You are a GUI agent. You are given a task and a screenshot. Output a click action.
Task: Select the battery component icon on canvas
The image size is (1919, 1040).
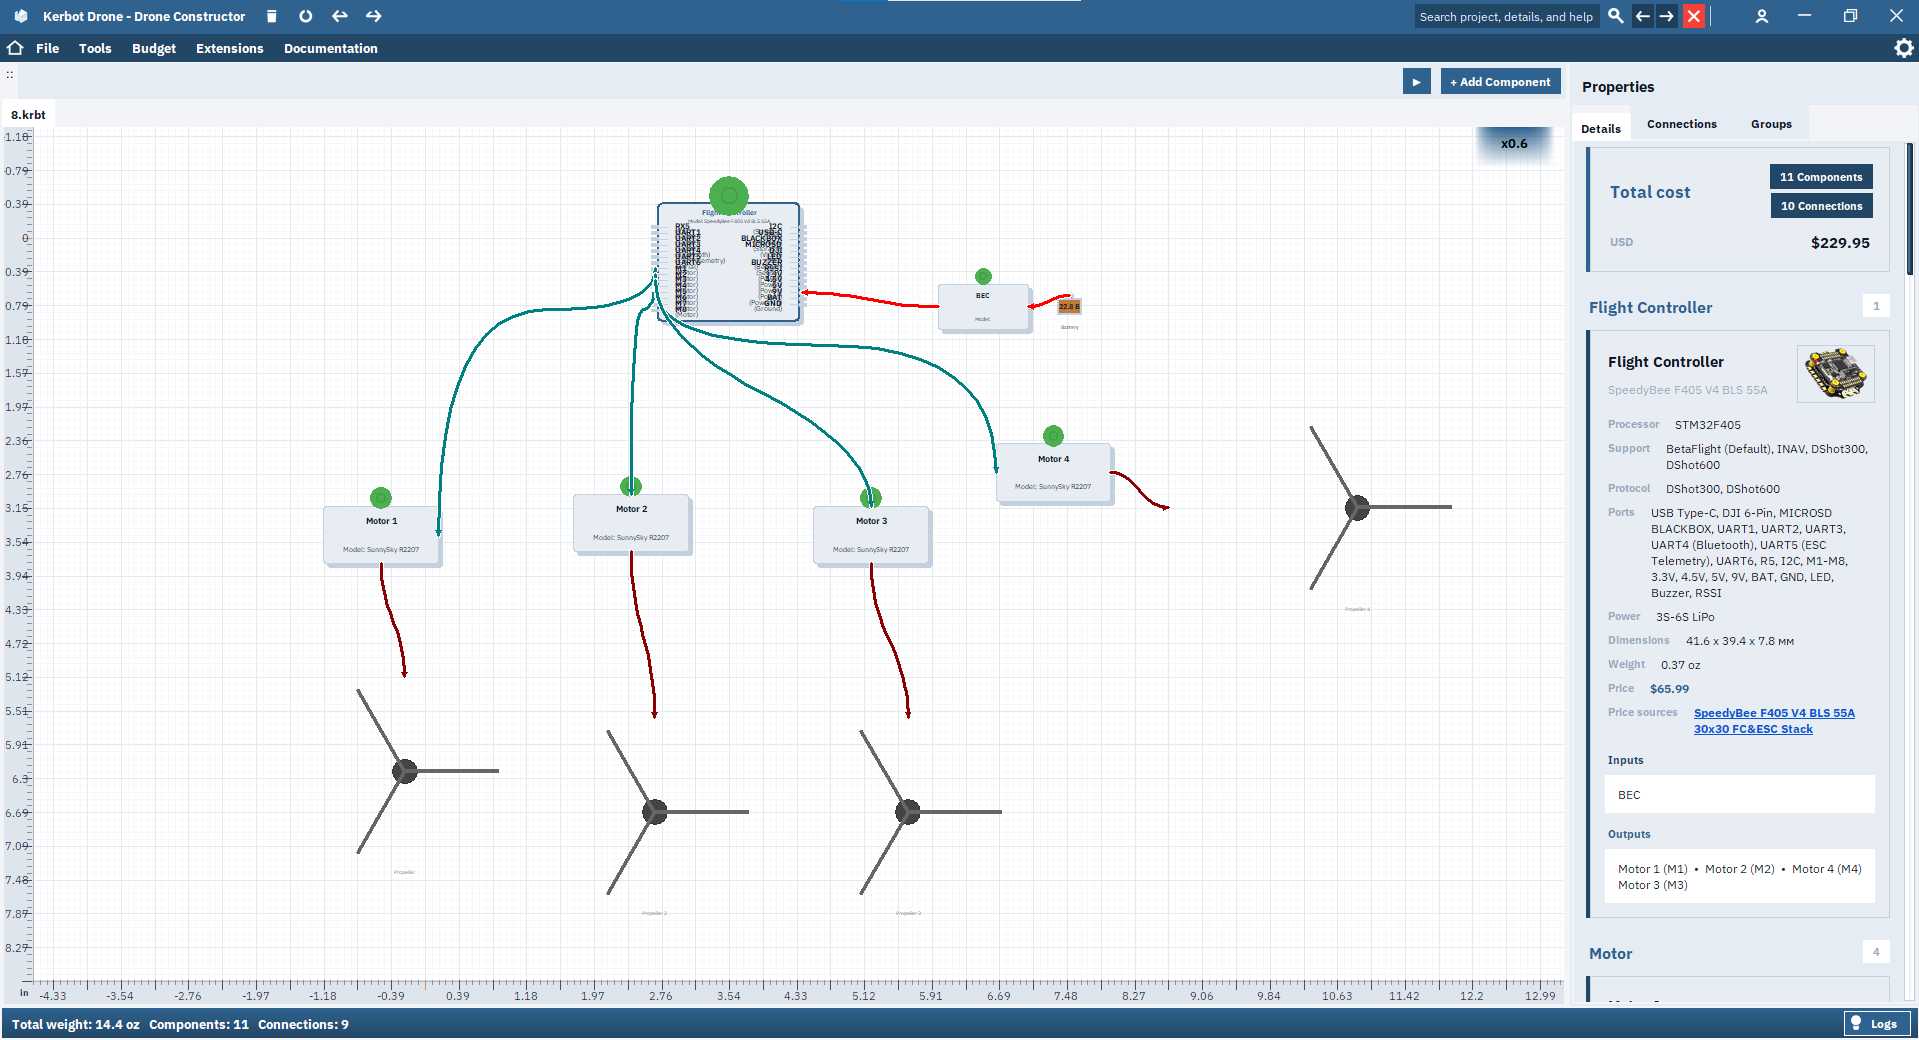click(x=1069, y=307)
